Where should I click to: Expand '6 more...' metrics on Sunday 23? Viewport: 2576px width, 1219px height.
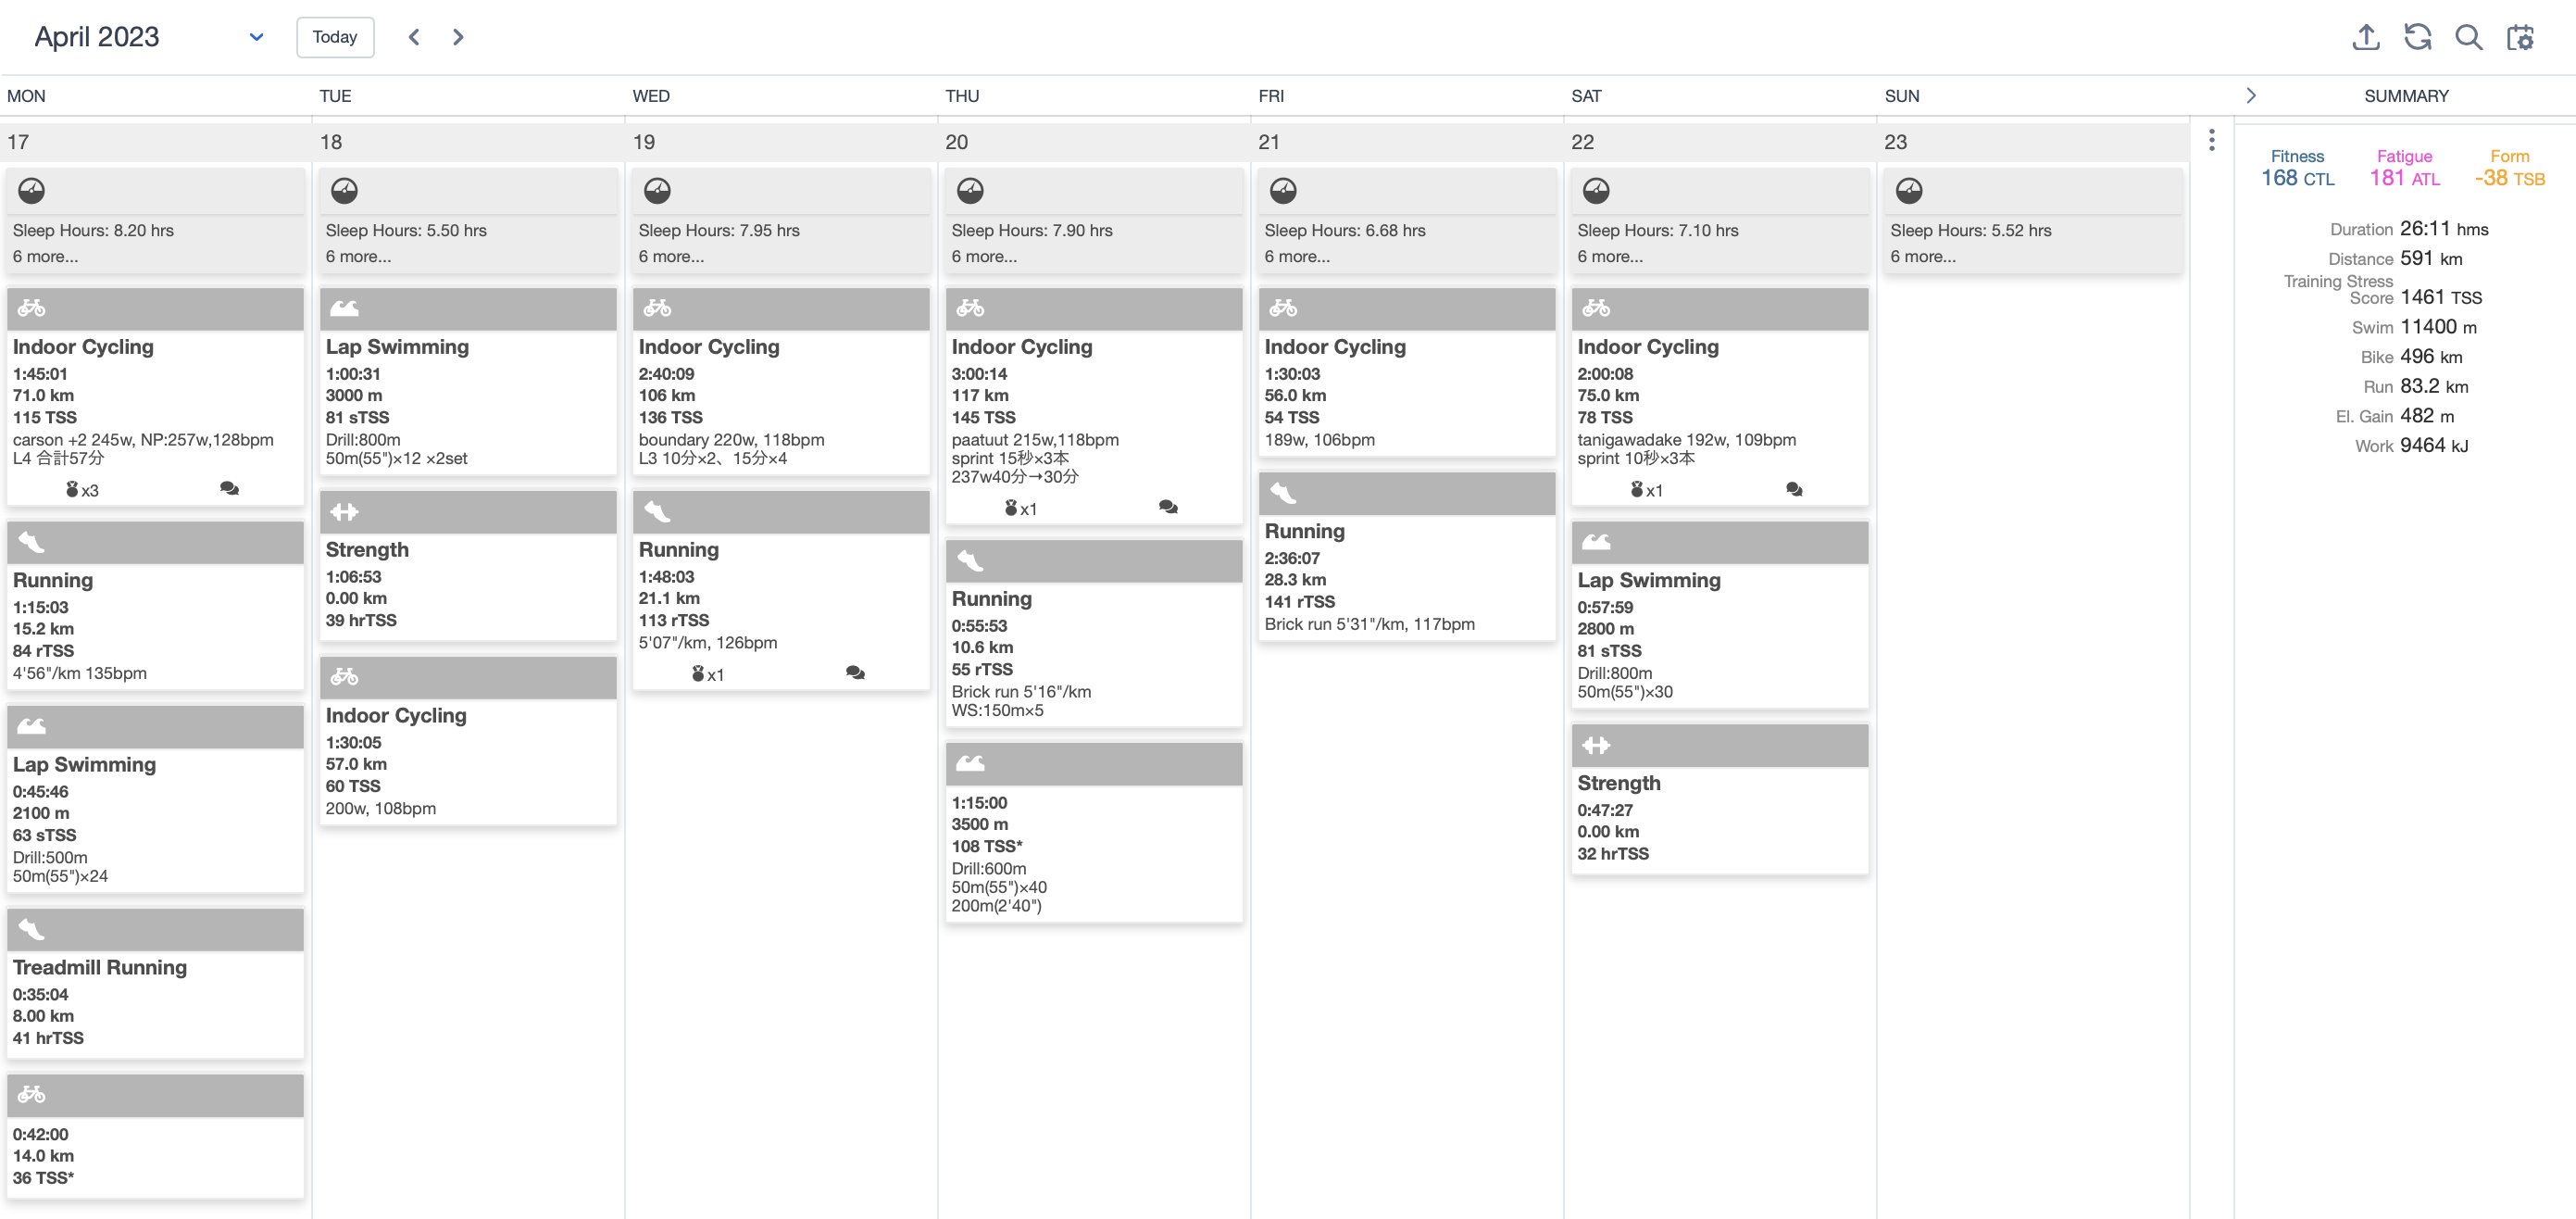1923,257
